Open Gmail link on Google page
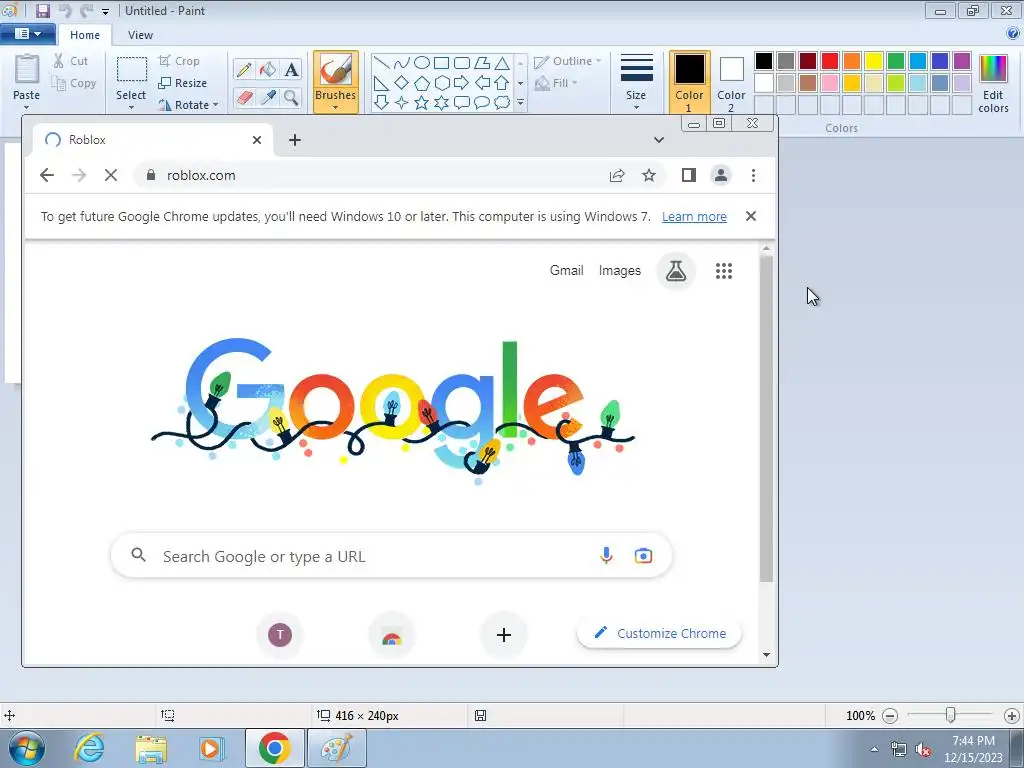Screen dimensions: 1024x768 (x=566, y=270)
